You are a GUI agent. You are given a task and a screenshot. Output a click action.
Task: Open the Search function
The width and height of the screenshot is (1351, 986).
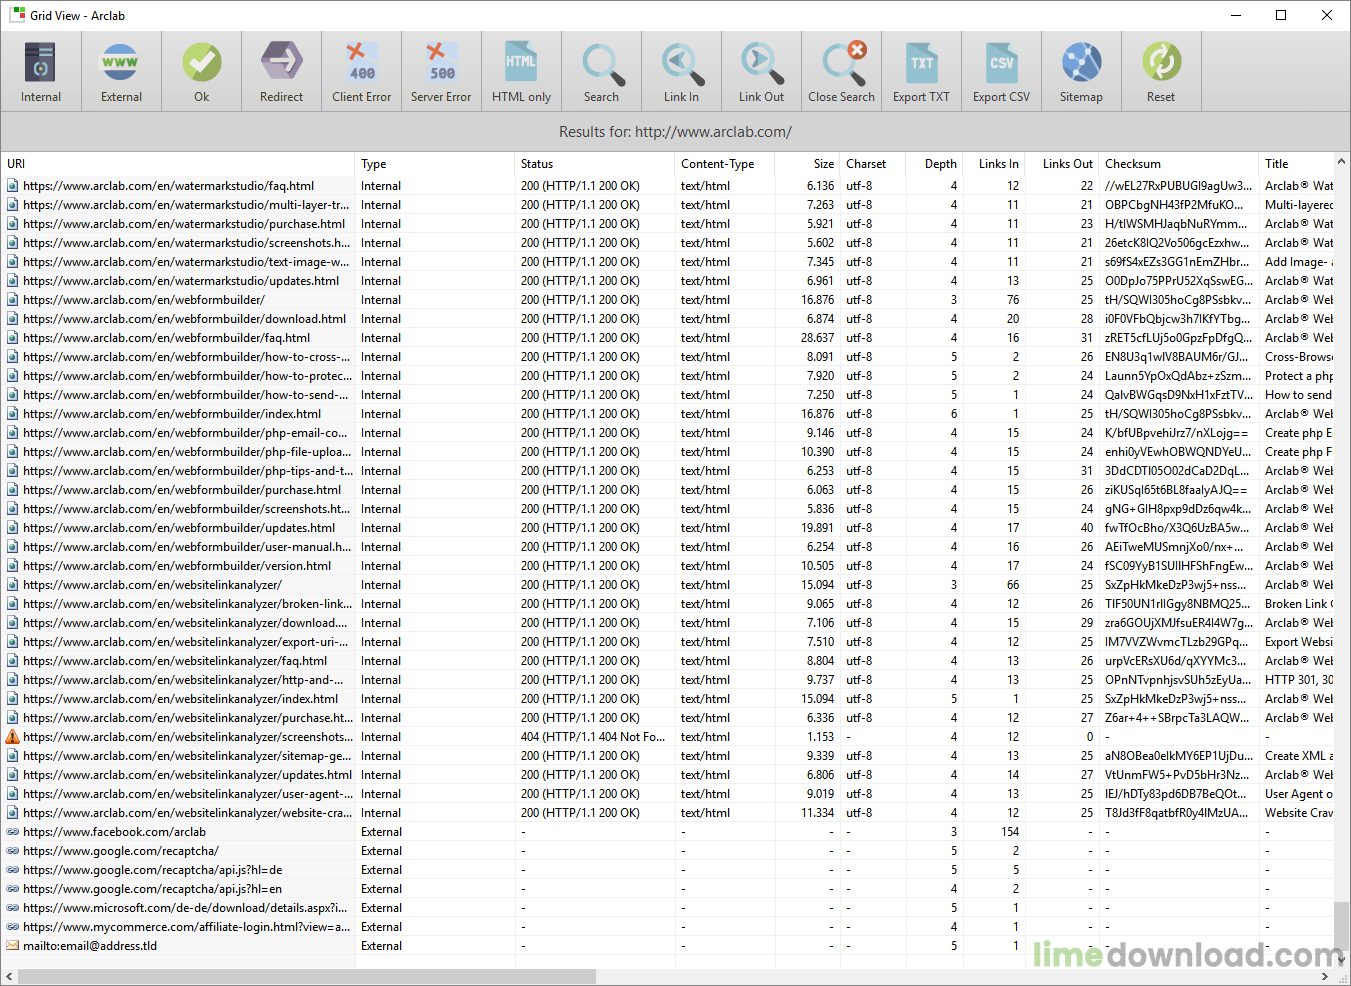pyautogui.click(x=601, y=70)
